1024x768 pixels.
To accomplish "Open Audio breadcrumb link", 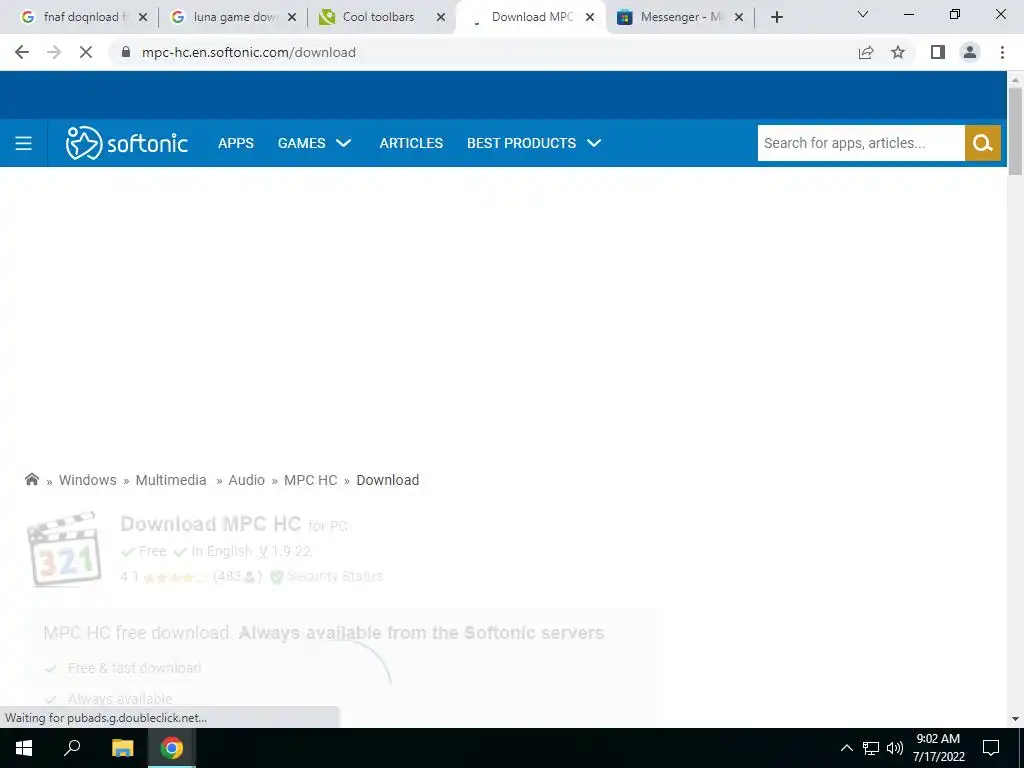I will click(x=246, y=480).
